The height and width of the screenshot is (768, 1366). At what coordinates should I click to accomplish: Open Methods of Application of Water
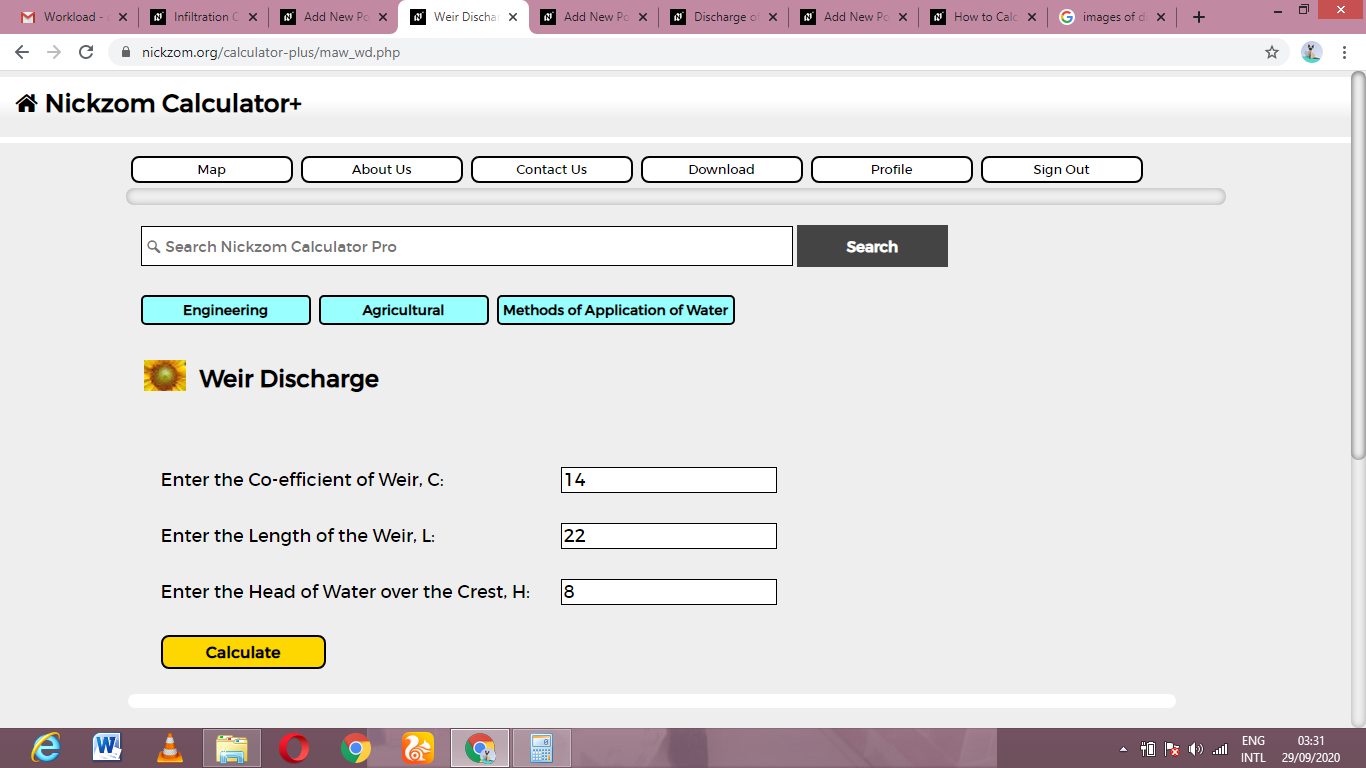616,310
